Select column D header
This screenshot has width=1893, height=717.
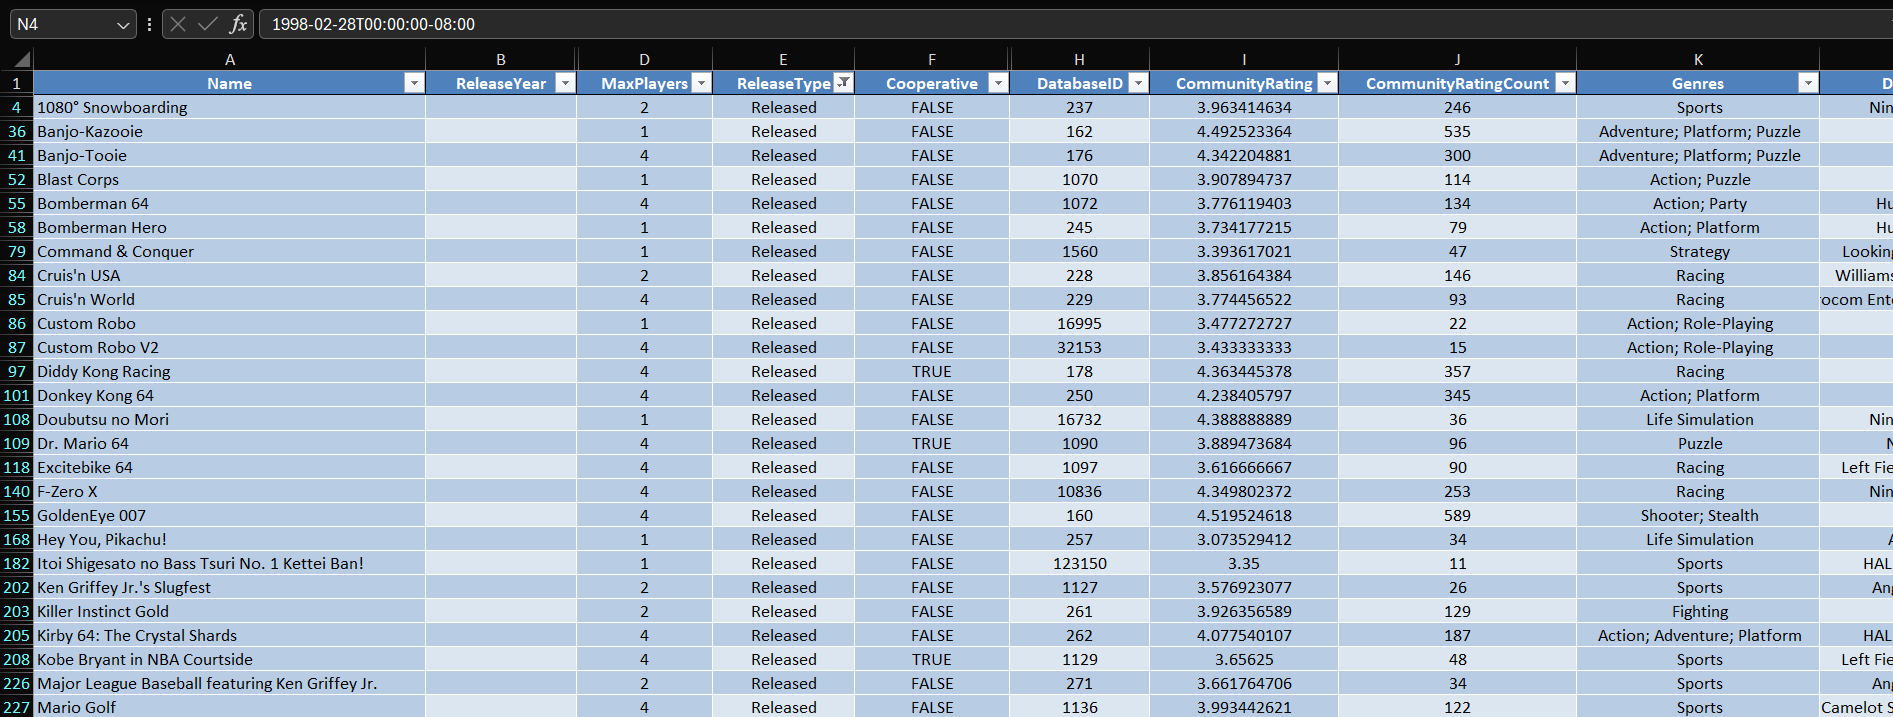click(x=645, y=60)
